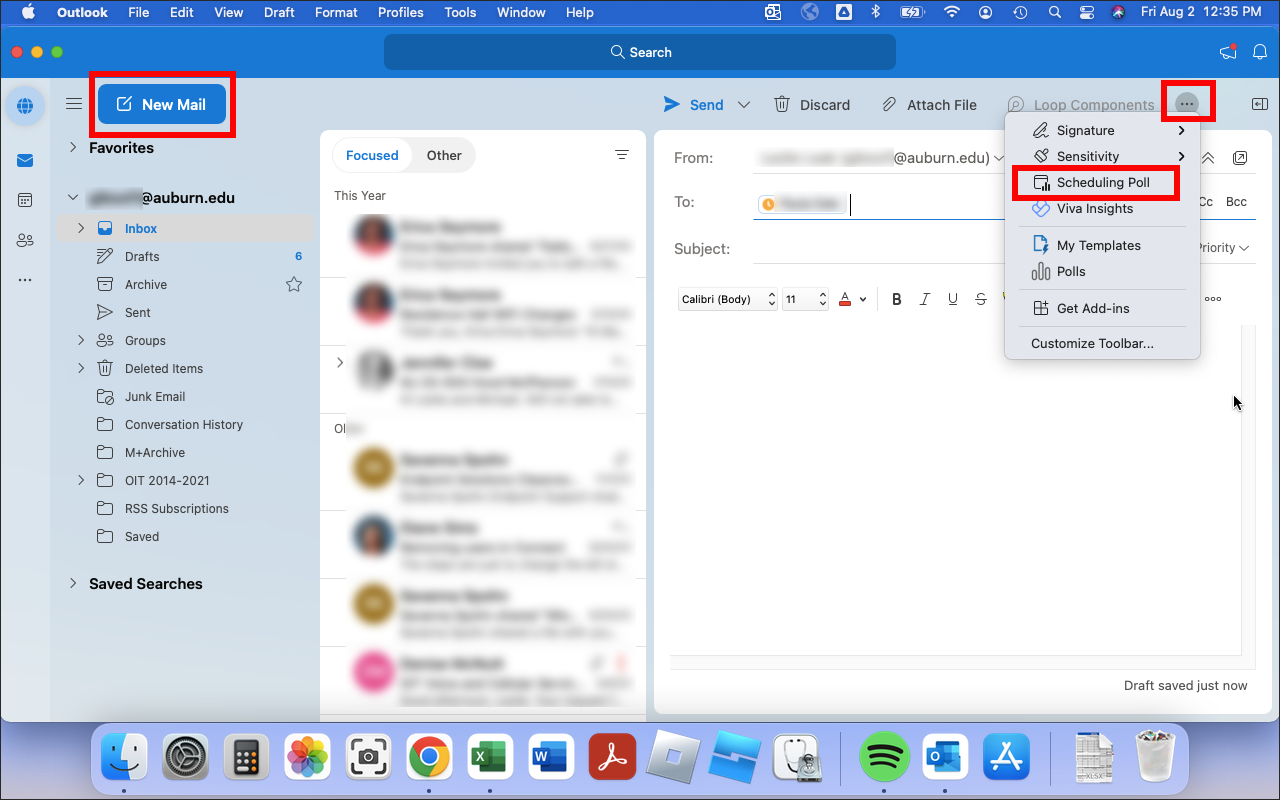Pop out compose window icon
This screenshot has height=800, width=1280.
coord(1240,158)
